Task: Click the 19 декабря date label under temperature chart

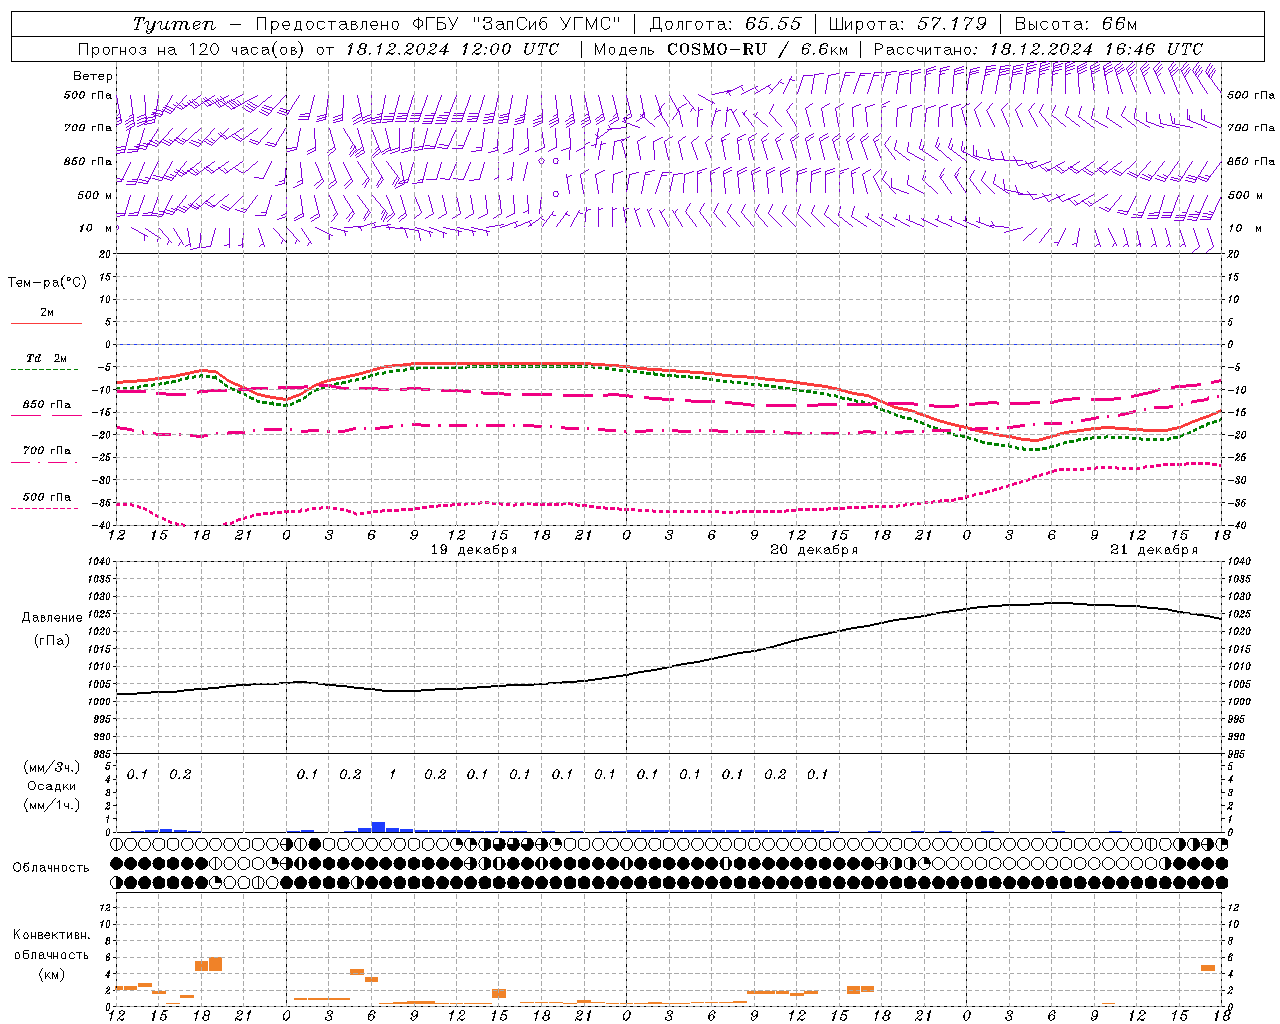Action: (x=474, y=550)
